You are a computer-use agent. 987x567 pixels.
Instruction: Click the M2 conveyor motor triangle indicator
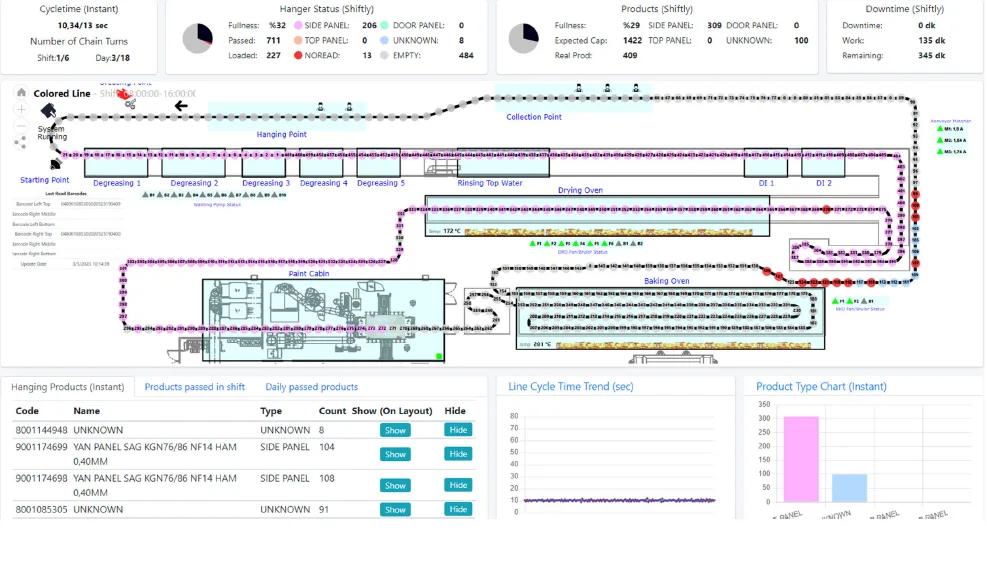click(940, 140)
